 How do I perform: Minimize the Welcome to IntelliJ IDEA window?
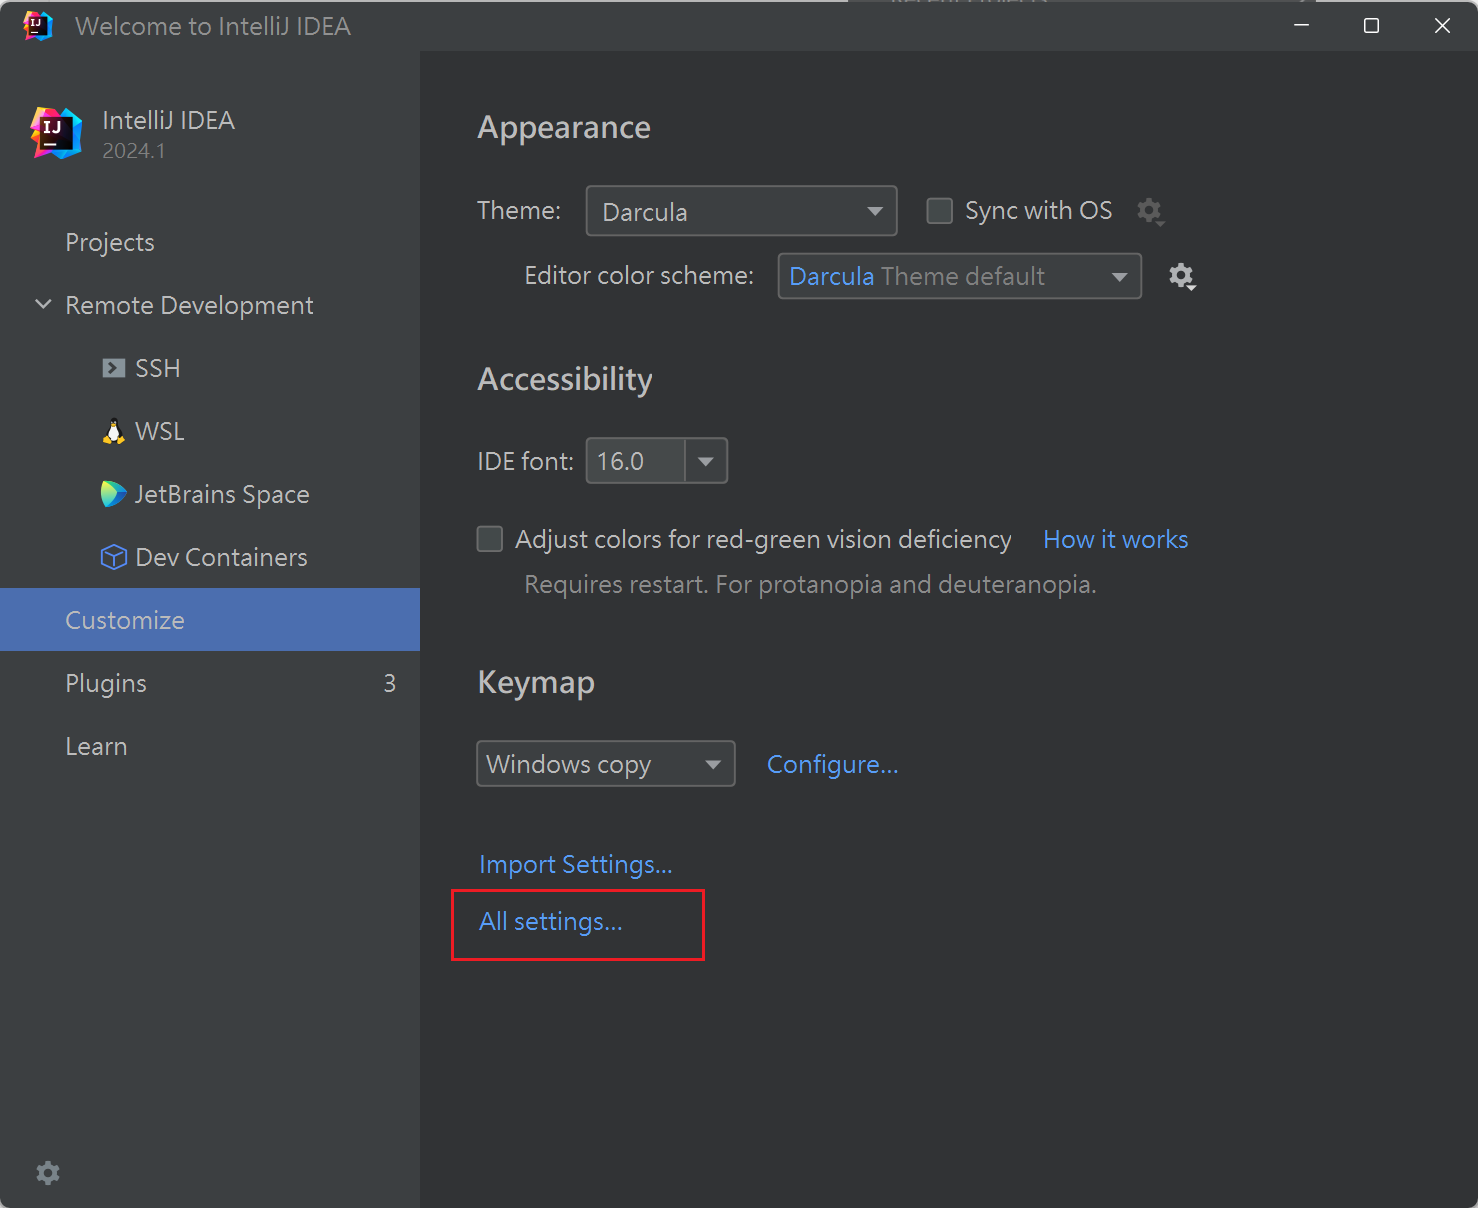pos(1301,26)
